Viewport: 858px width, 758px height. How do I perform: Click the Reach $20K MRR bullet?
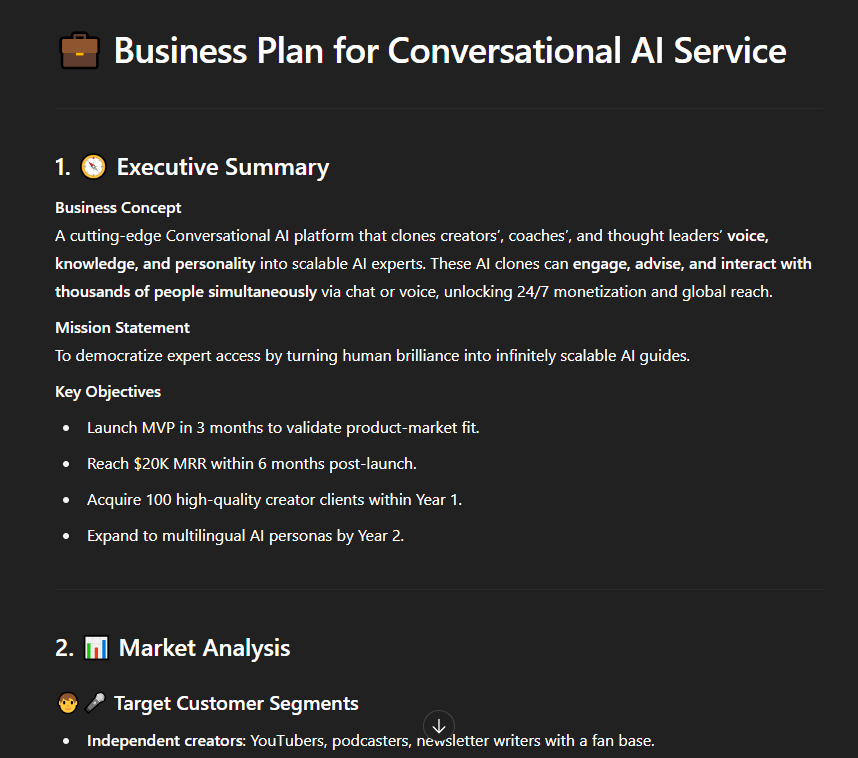click(x=252, y=464)
